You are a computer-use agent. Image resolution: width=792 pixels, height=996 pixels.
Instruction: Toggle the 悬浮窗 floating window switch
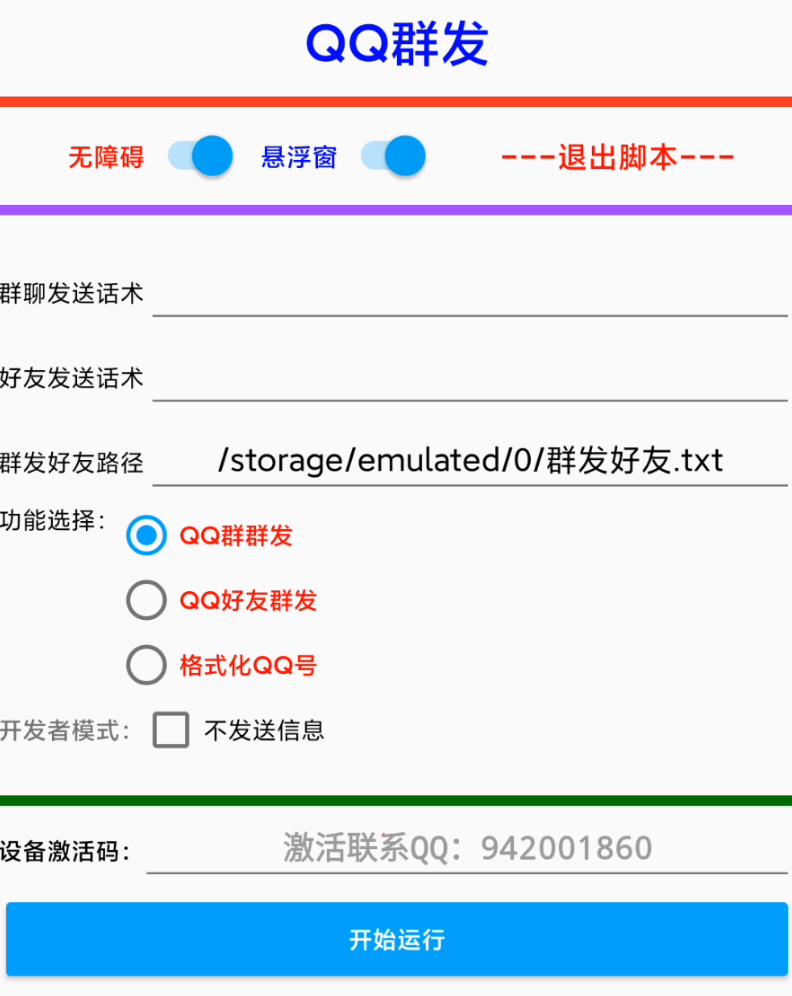(x=393, y=157)
